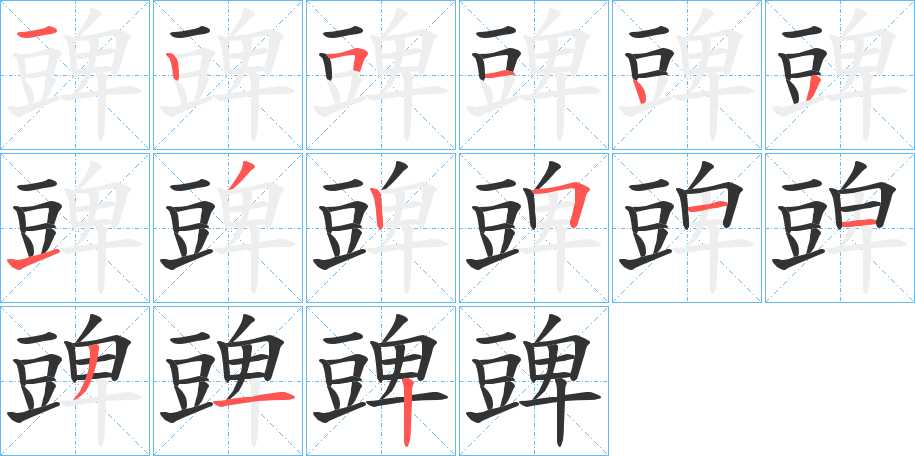Select the step with red stroke closing 口
The height and width of the screenshot is (456, 915).
pos(533,75)
